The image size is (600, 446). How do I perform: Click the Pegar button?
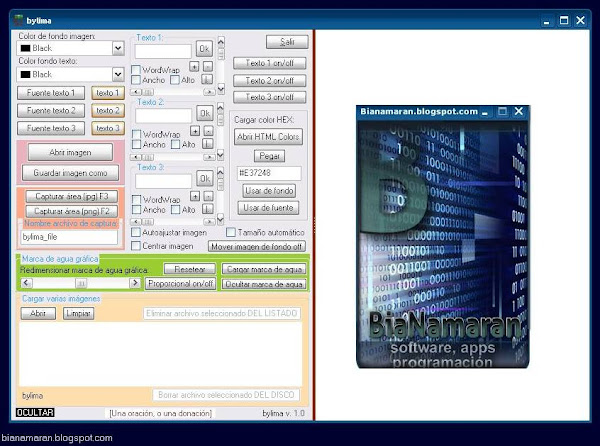(269, 156)
